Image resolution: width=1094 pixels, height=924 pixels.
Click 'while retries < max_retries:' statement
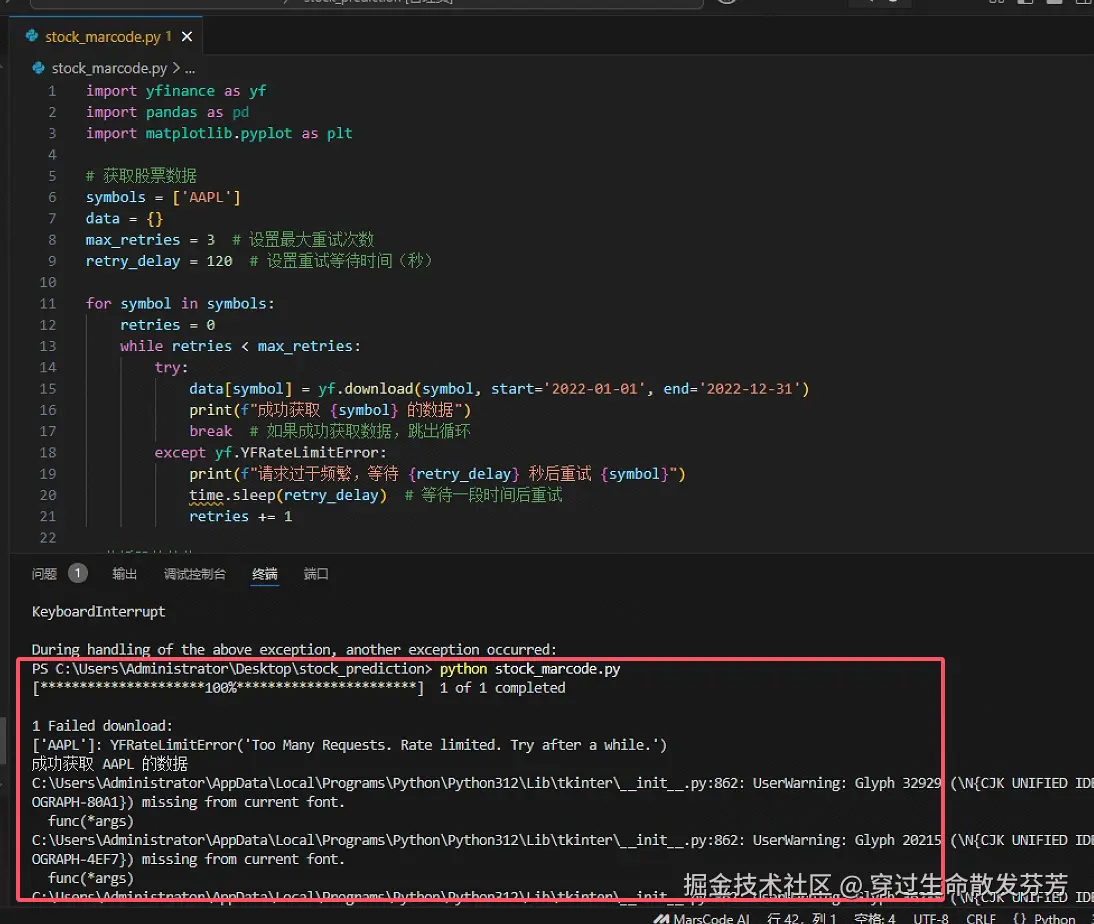240,346
